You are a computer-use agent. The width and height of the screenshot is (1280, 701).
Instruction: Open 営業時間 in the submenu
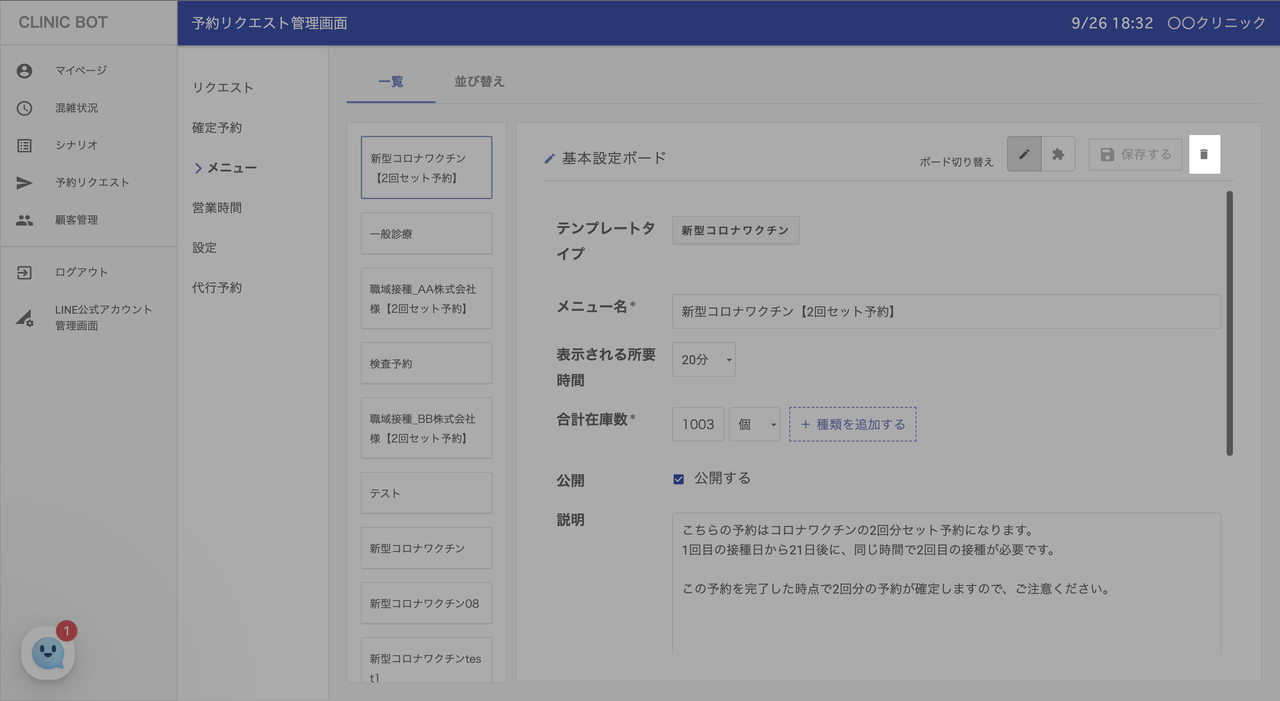click(217, 208)
